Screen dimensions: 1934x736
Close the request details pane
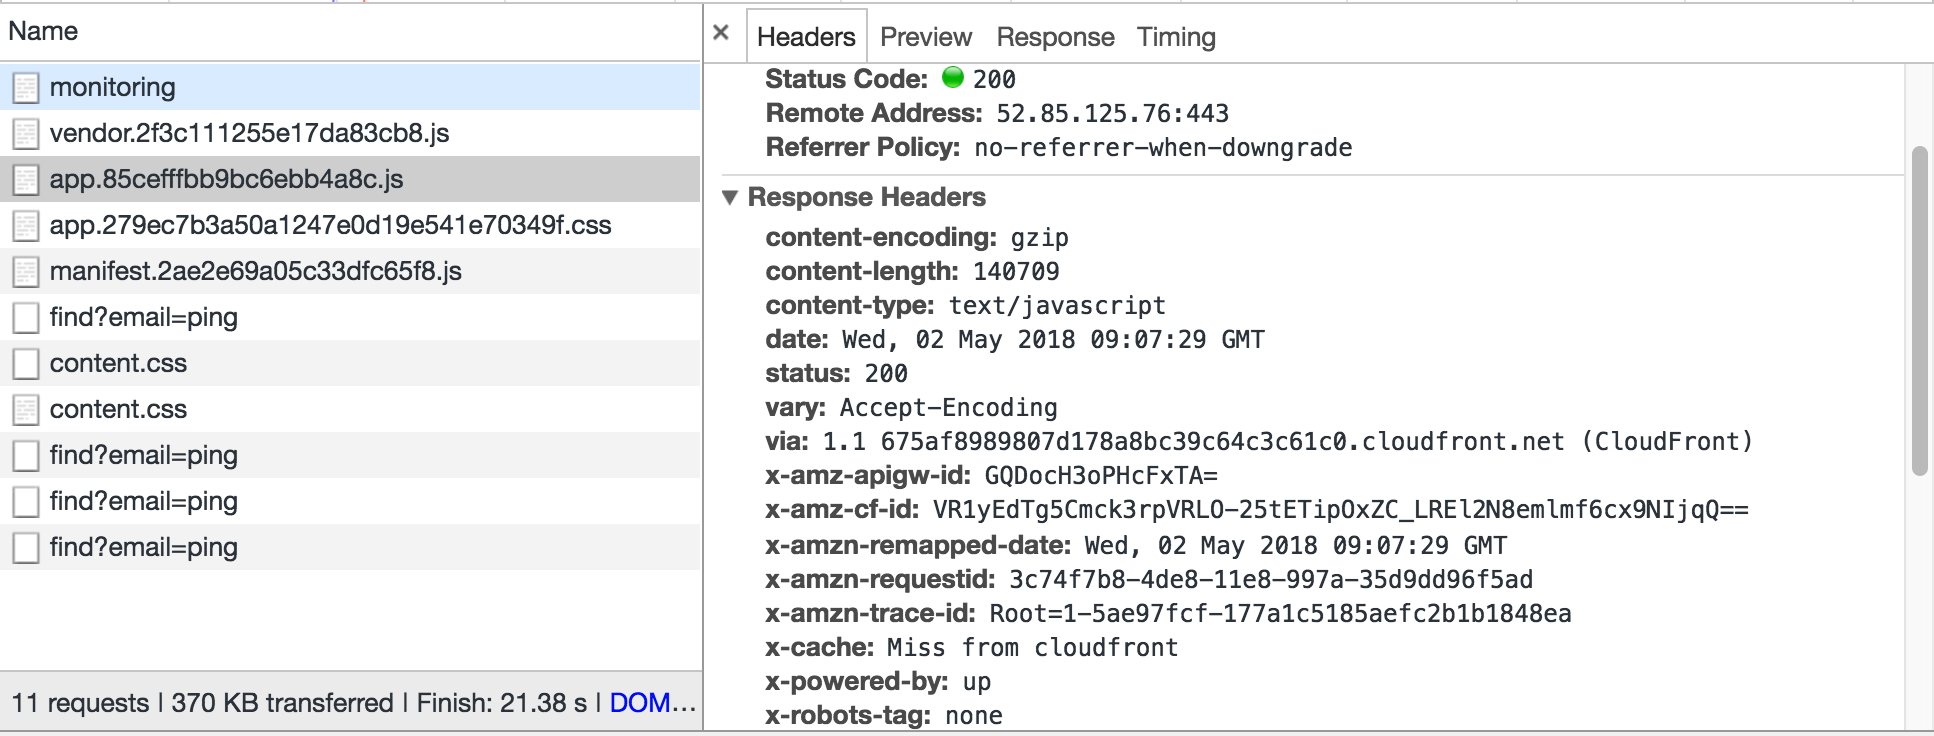pos(721,32)
